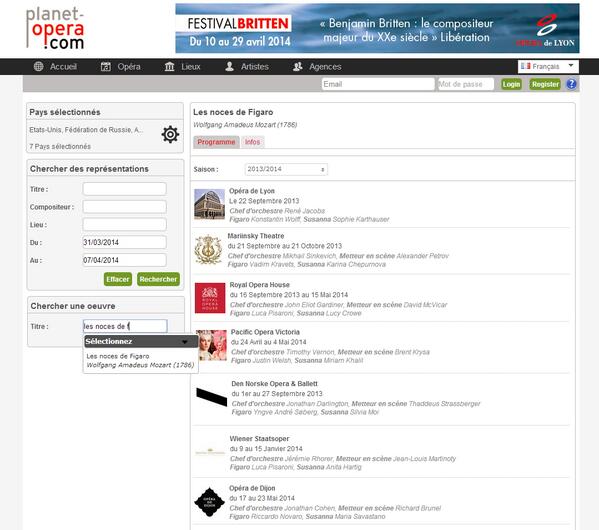Click director David McVicar name
The height and width of the screenshot is (530, 599).
tap(425, 305)
